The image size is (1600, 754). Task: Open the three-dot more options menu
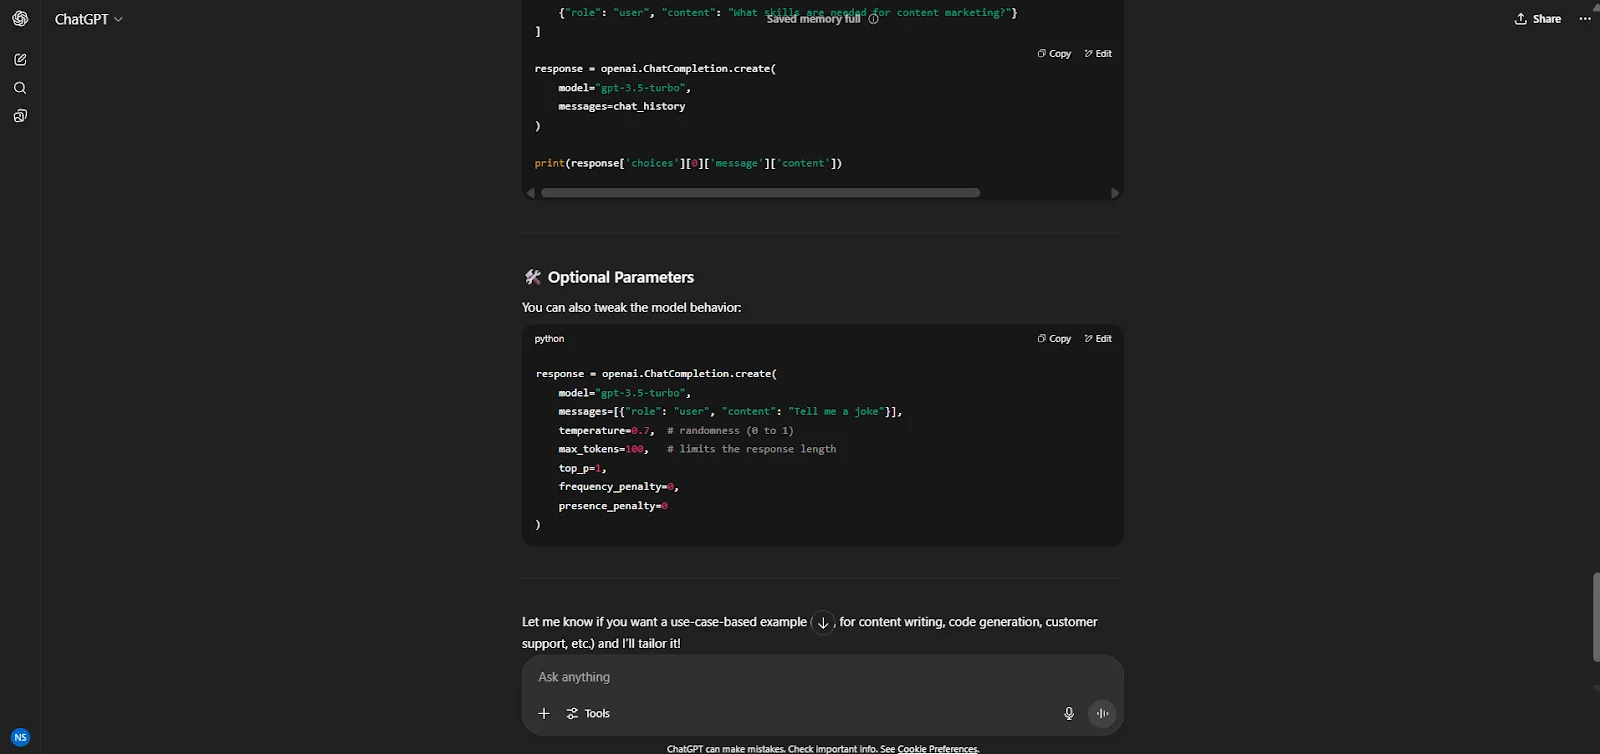[1585, 19]
